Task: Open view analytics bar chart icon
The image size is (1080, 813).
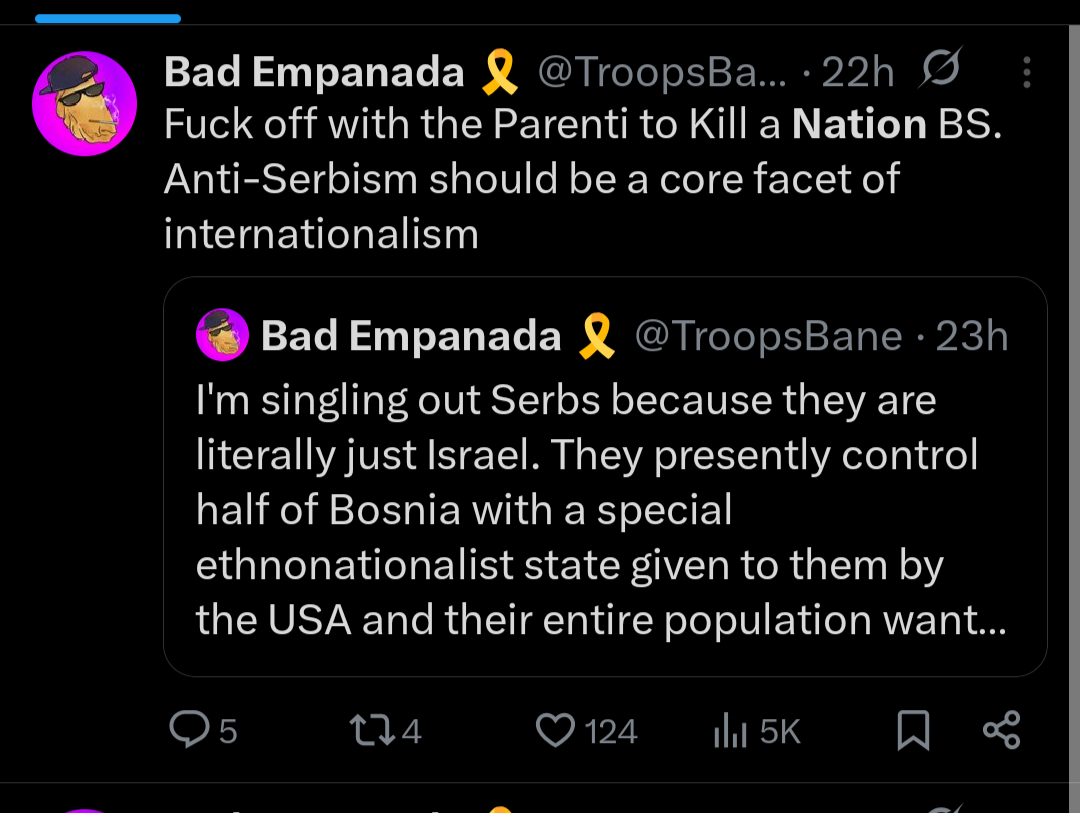Action: point(730,732)
